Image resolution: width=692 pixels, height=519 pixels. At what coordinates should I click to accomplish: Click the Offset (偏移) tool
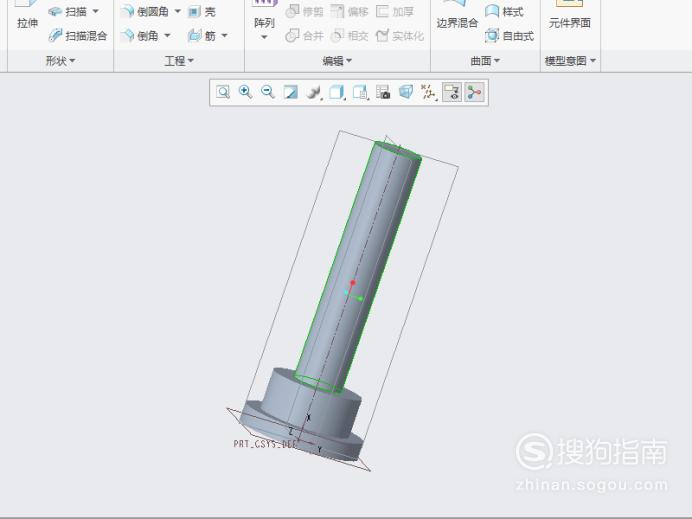349,11
